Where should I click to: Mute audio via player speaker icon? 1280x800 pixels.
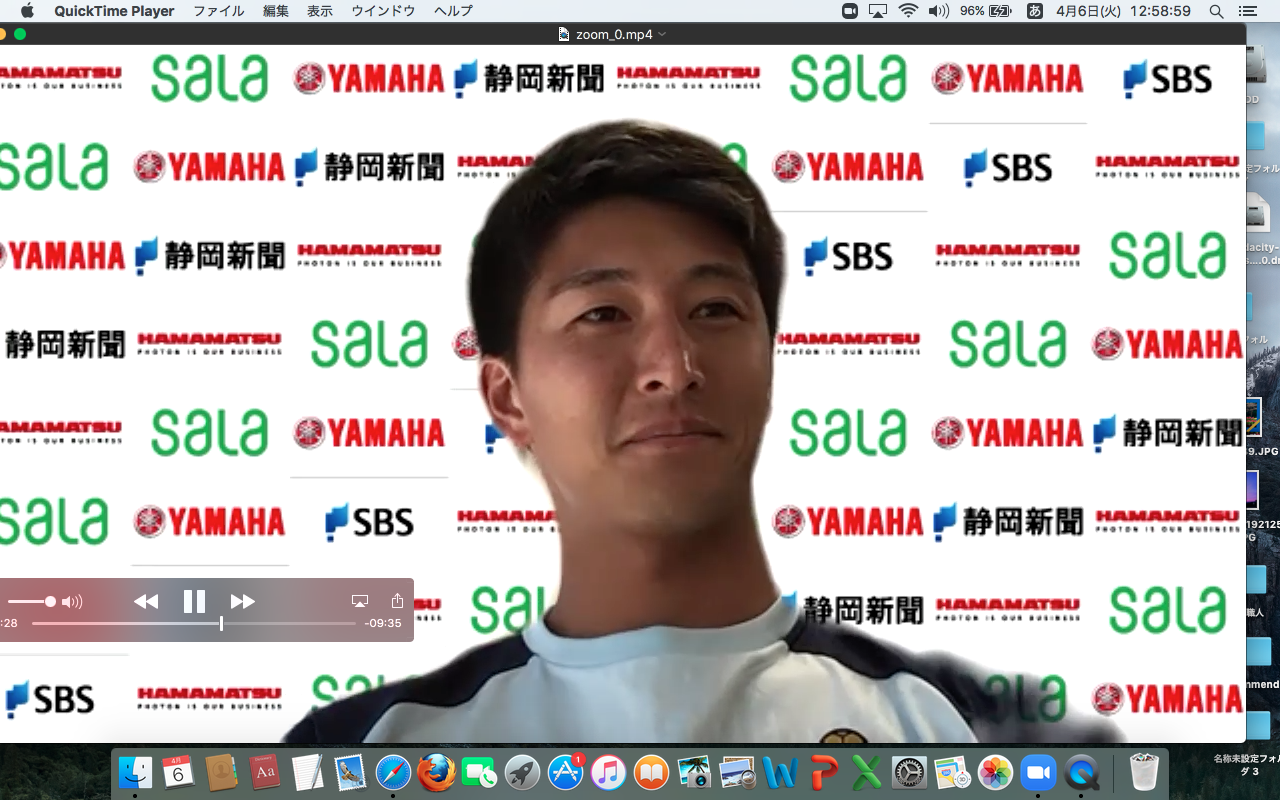click(72, 602)
